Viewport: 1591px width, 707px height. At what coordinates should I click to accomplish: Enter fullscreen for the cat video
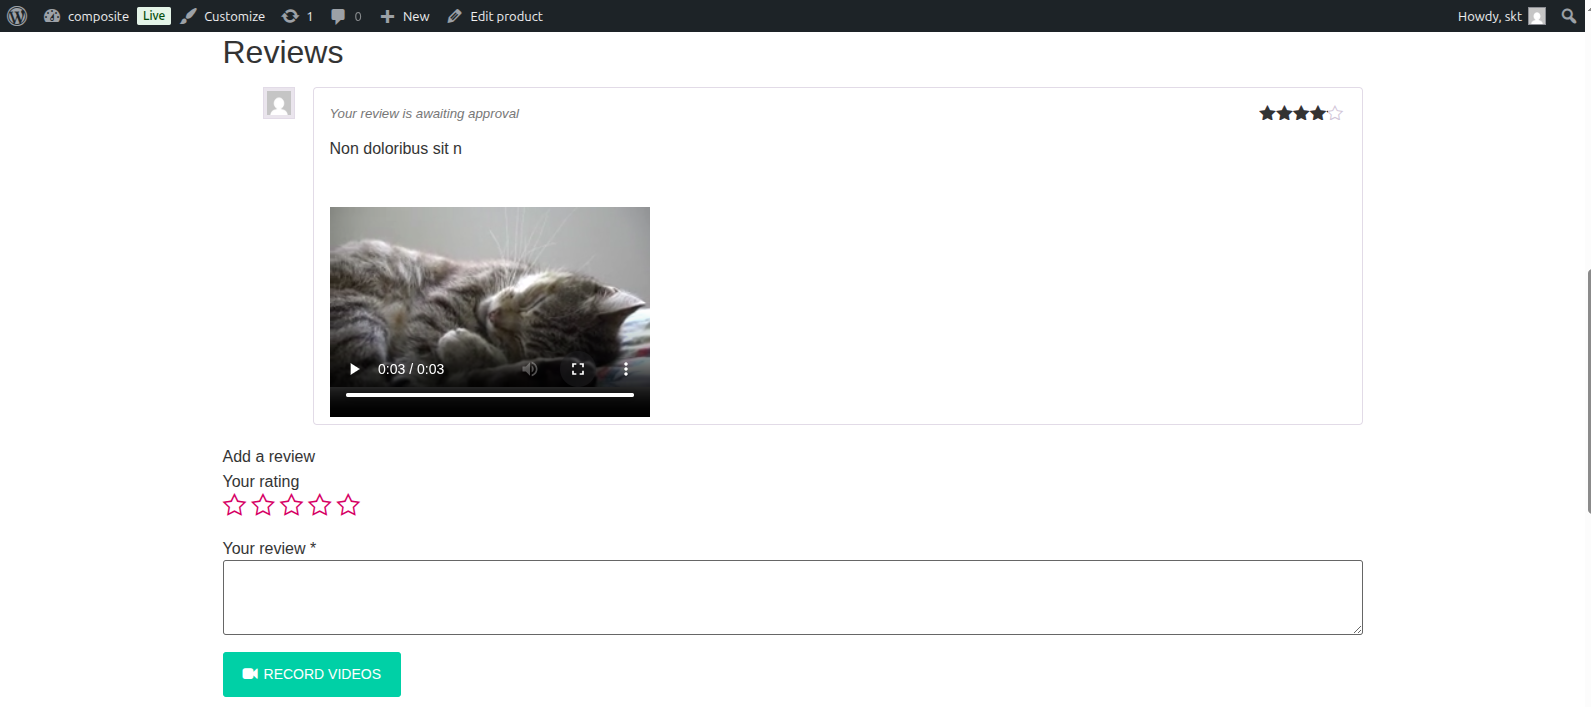tap(578, 369)
